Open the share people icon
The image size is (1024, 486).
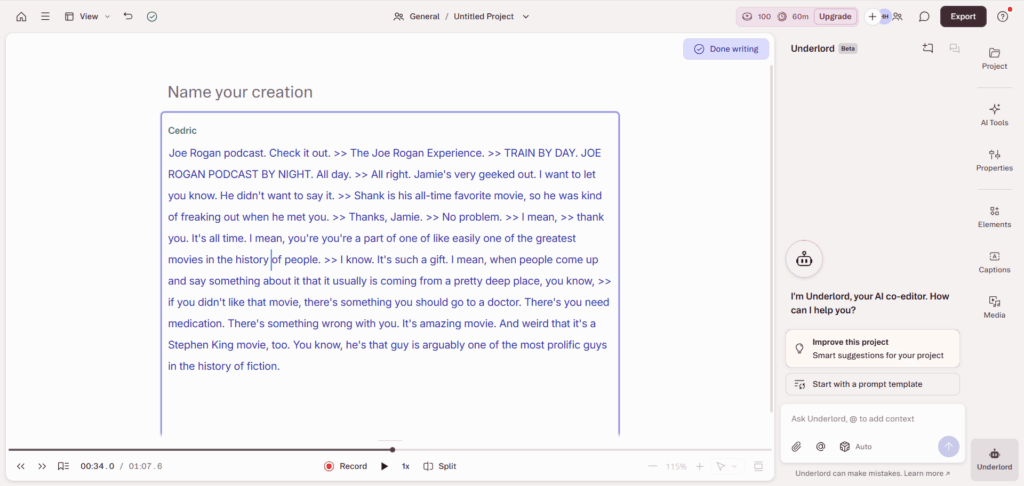pos(898,17)
